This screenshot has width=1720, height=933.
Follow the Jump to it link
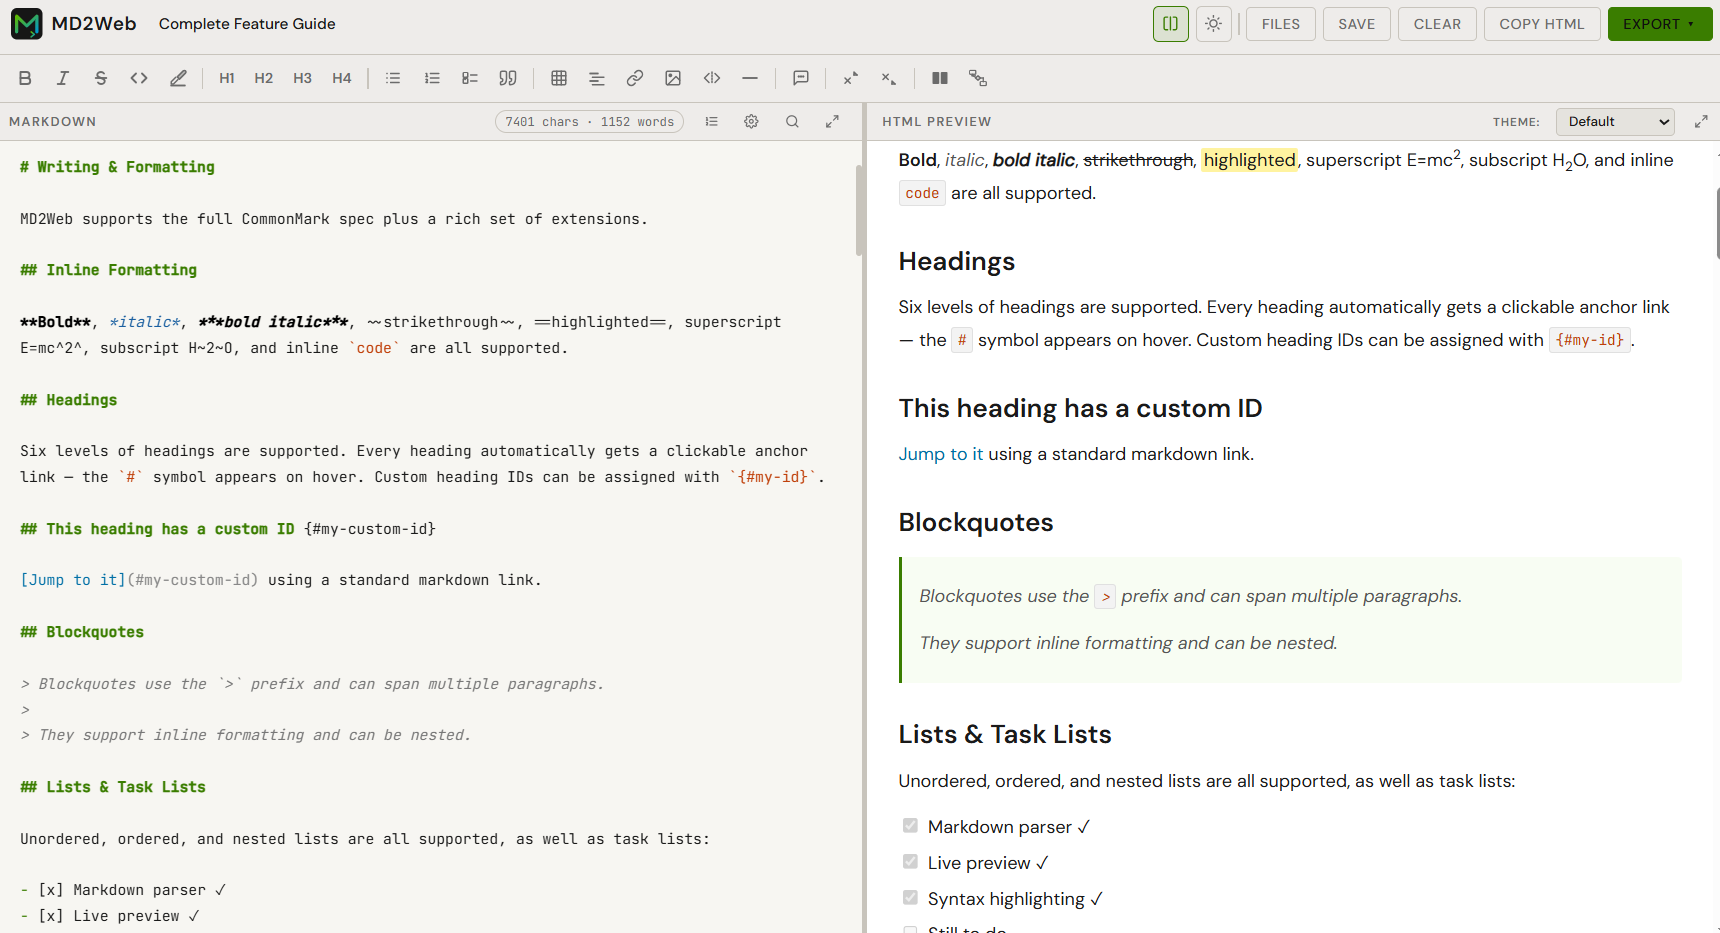point(940,453)
